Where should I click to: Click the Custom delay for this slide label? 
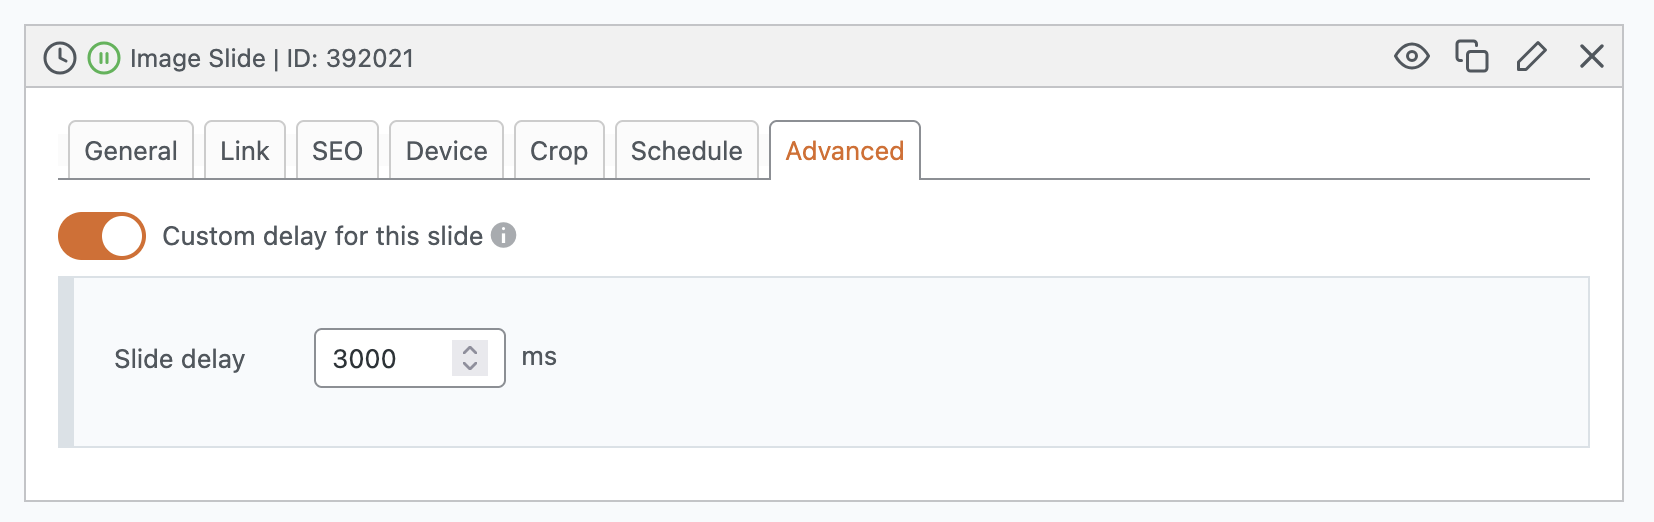pos(322,236)
